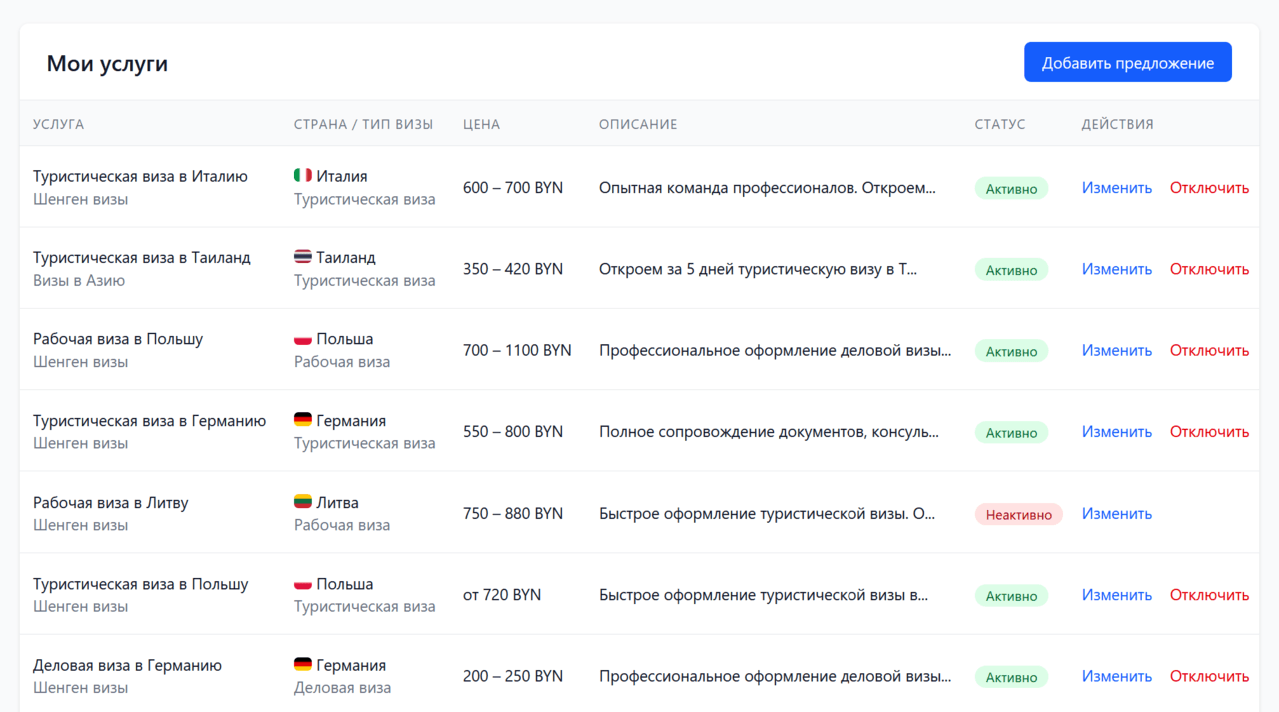The width and height of the screenshot is (1279, 712).
Task: Click the Poland flag in Рабочая виза row
Action: pyautogui.click(x=303, y=338)
